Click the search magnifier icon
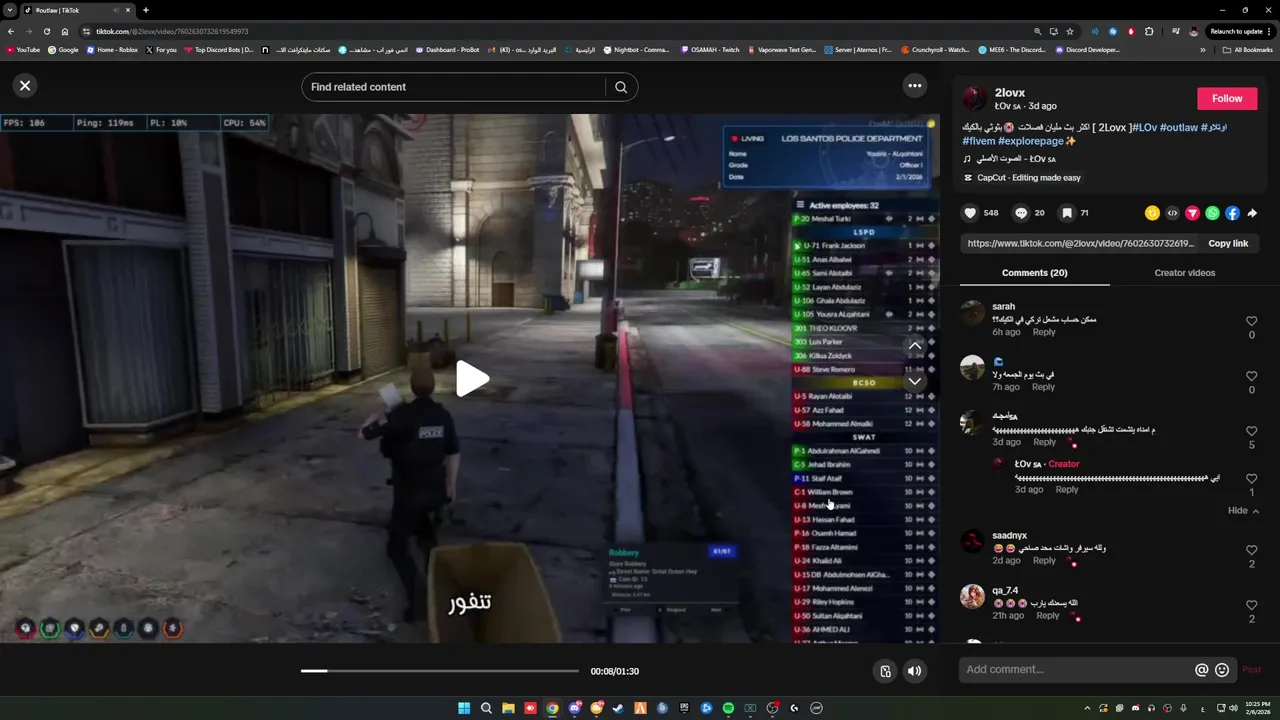Viewport: 1280px width, 720px height. pyautogui.click(x=621, y=87)
